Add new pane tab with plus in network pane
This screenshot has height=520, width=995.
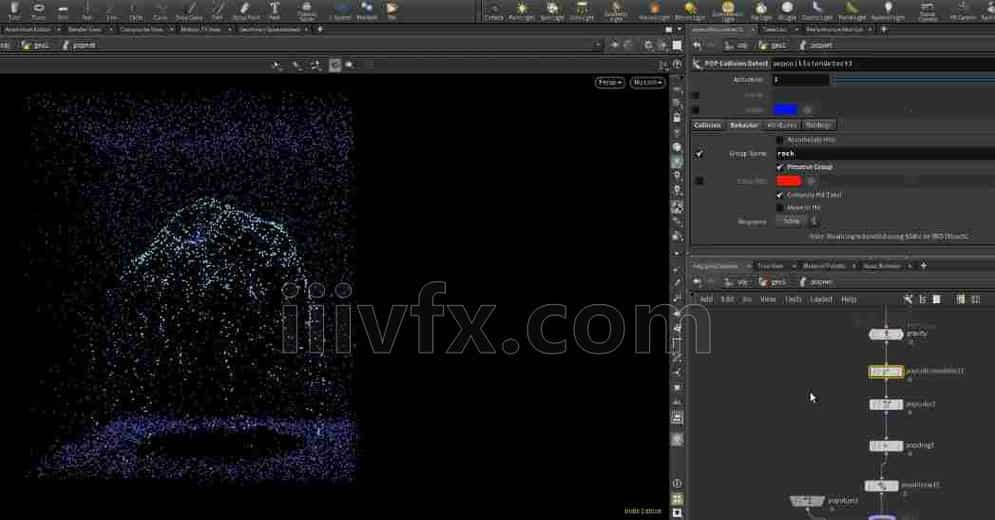pyautogui.click(x=923, y=266)
